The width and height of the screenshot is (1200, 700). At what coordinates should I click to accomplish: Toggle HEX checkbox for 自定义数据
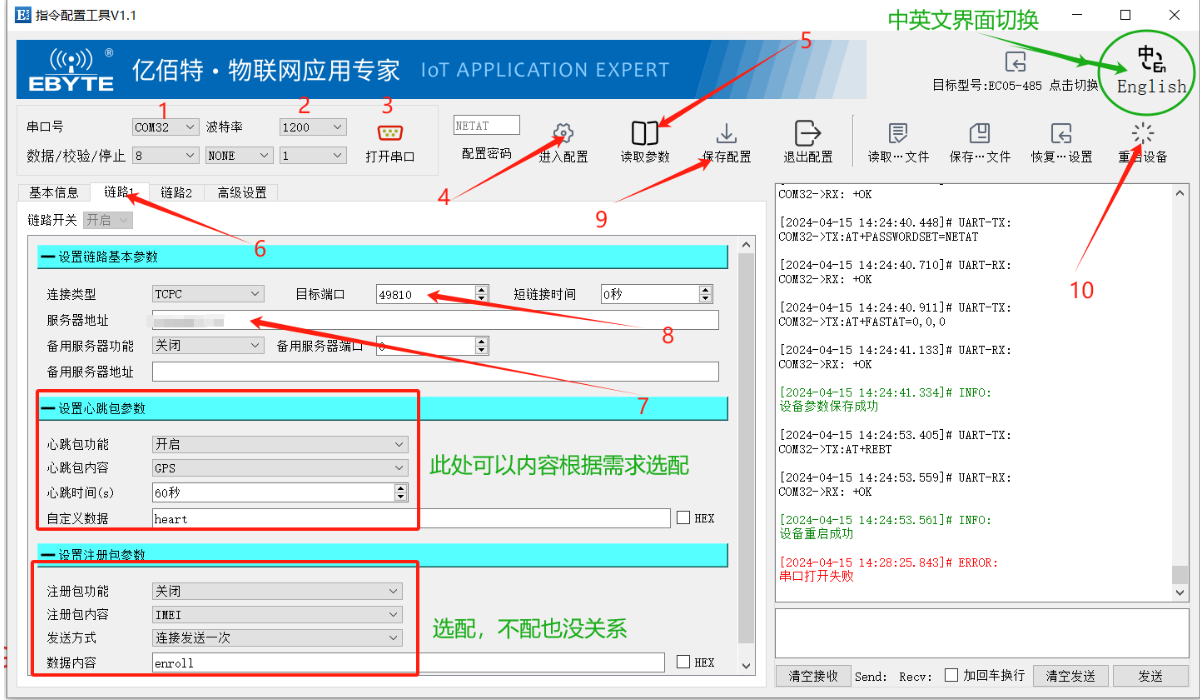(x=683, y=518)
